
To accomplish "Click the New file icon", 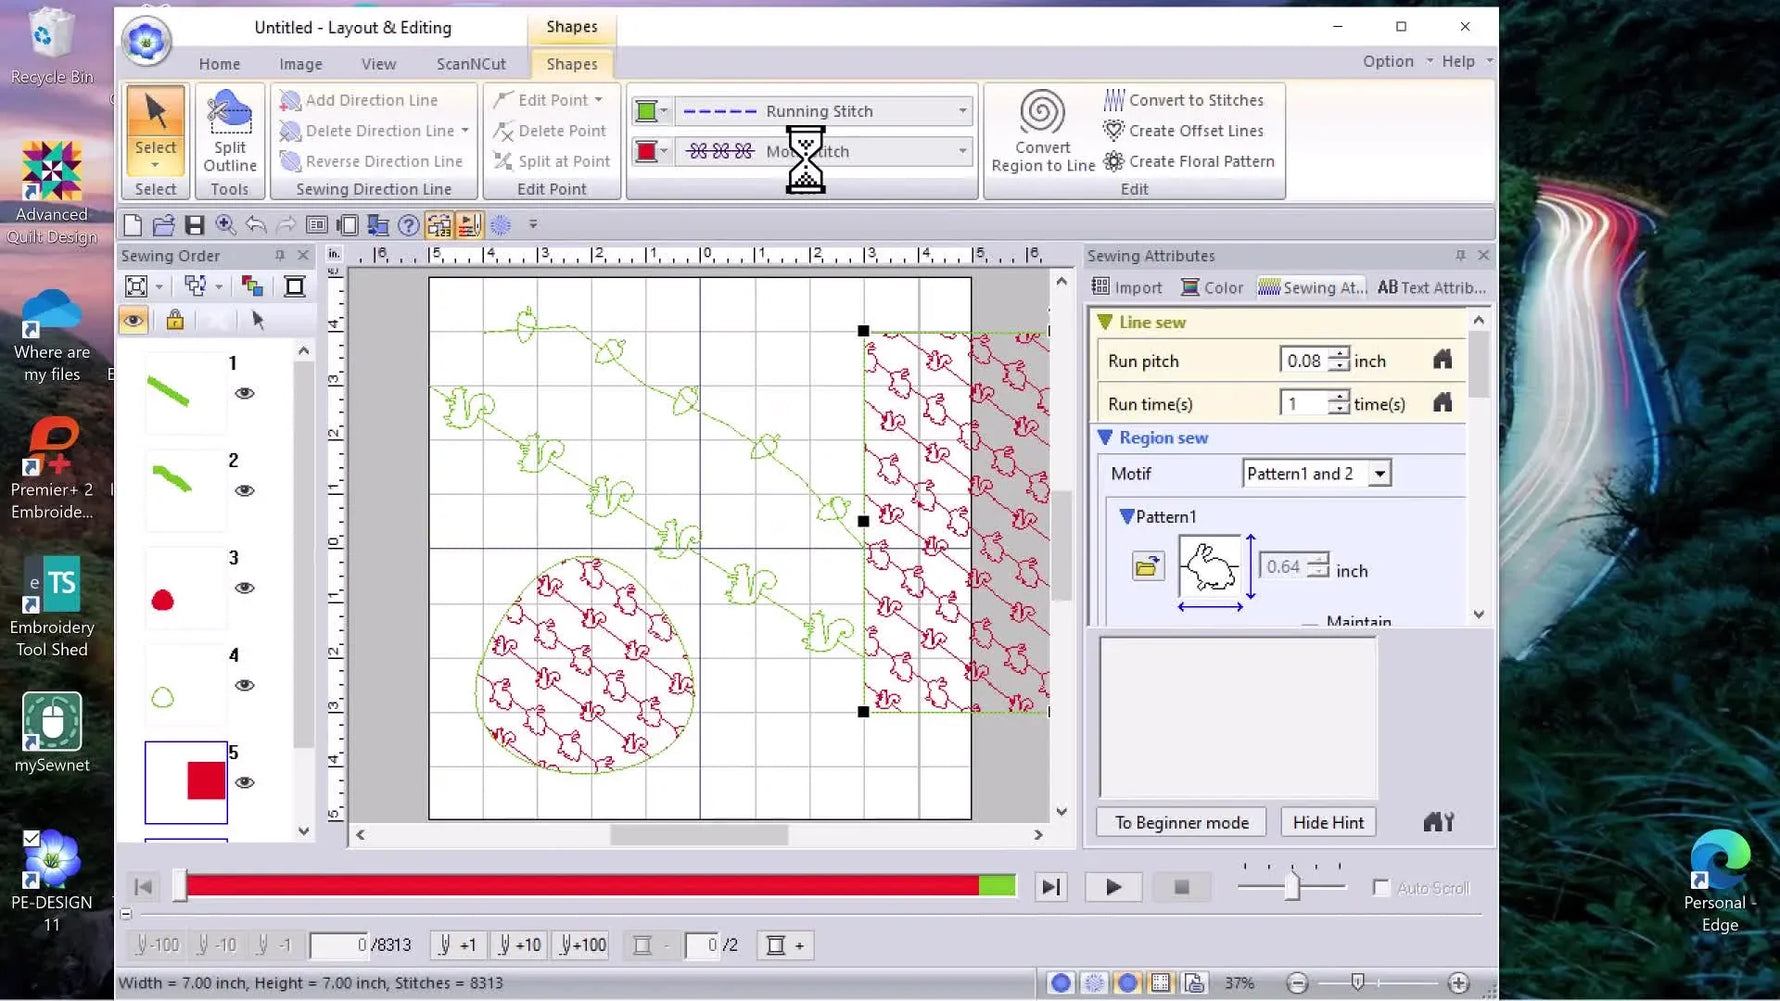I will click(133, 226).
